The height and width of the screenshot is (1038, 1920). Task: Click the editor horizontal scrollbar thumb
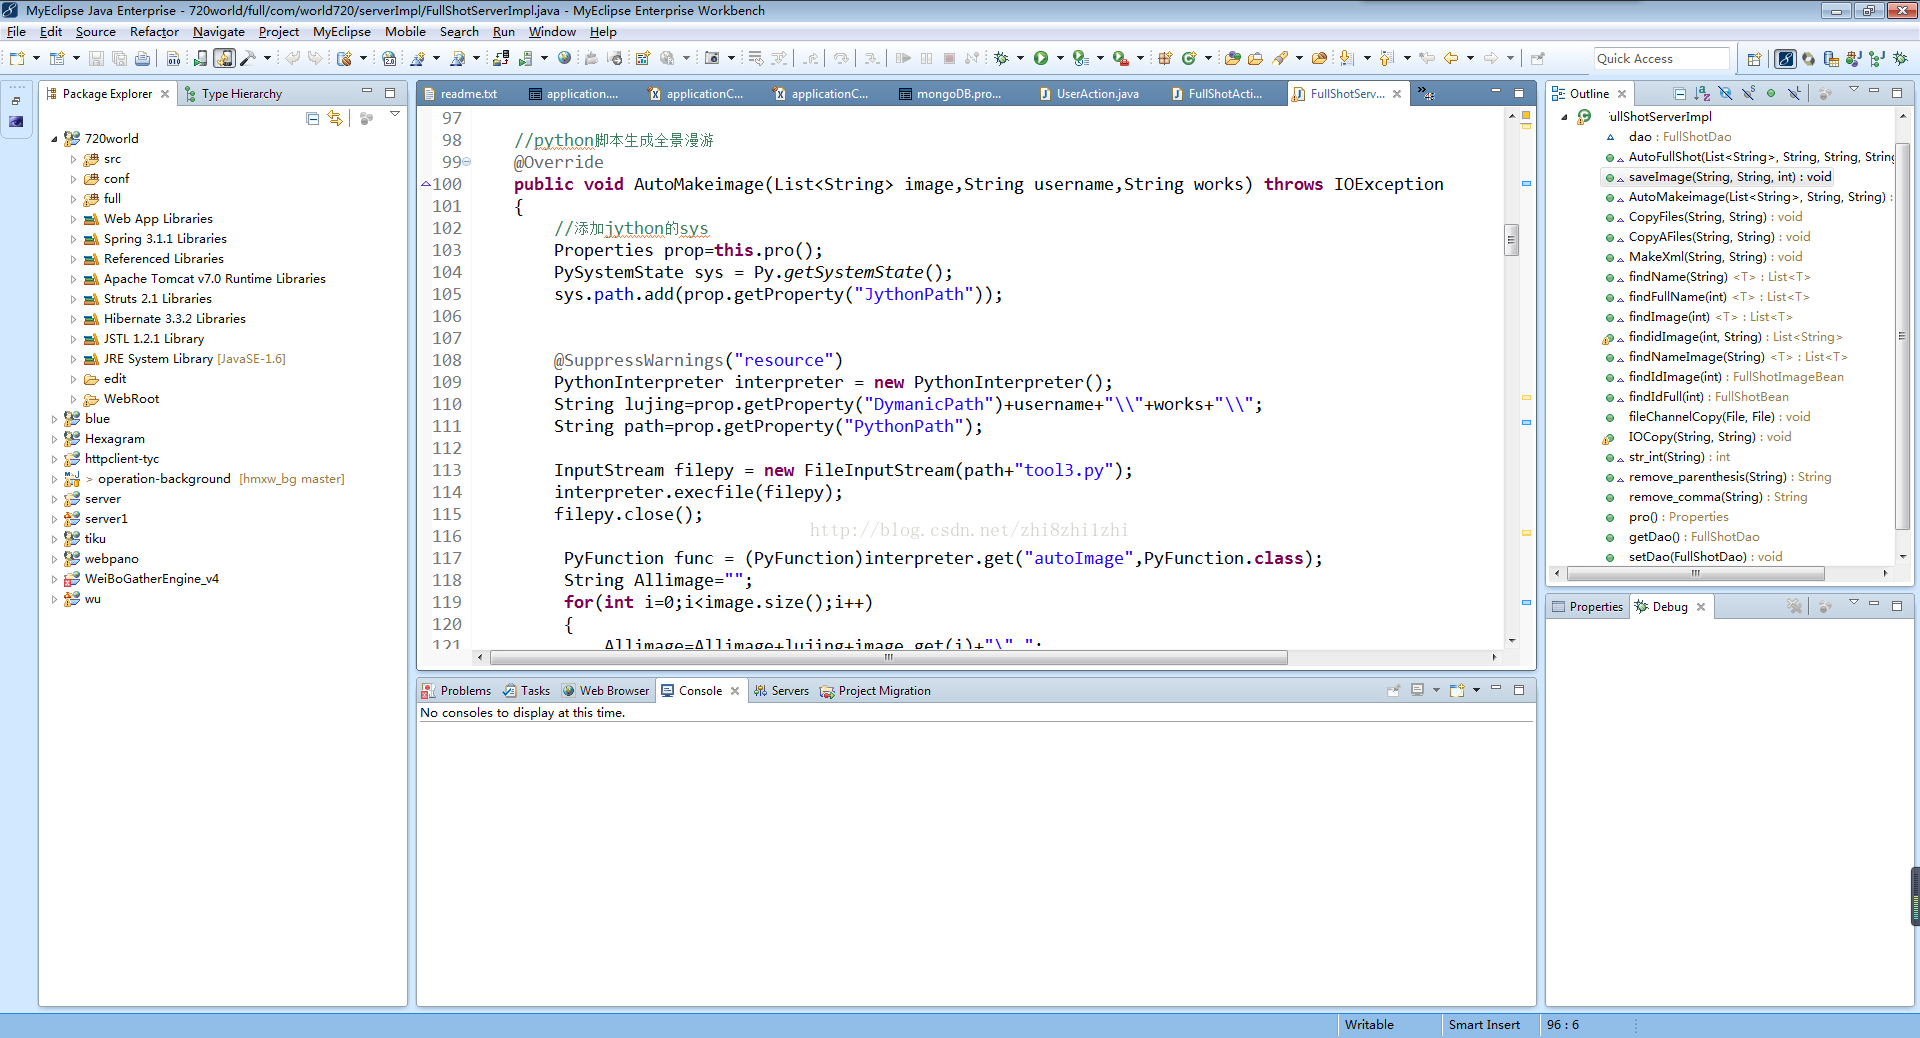coord(888,657)
